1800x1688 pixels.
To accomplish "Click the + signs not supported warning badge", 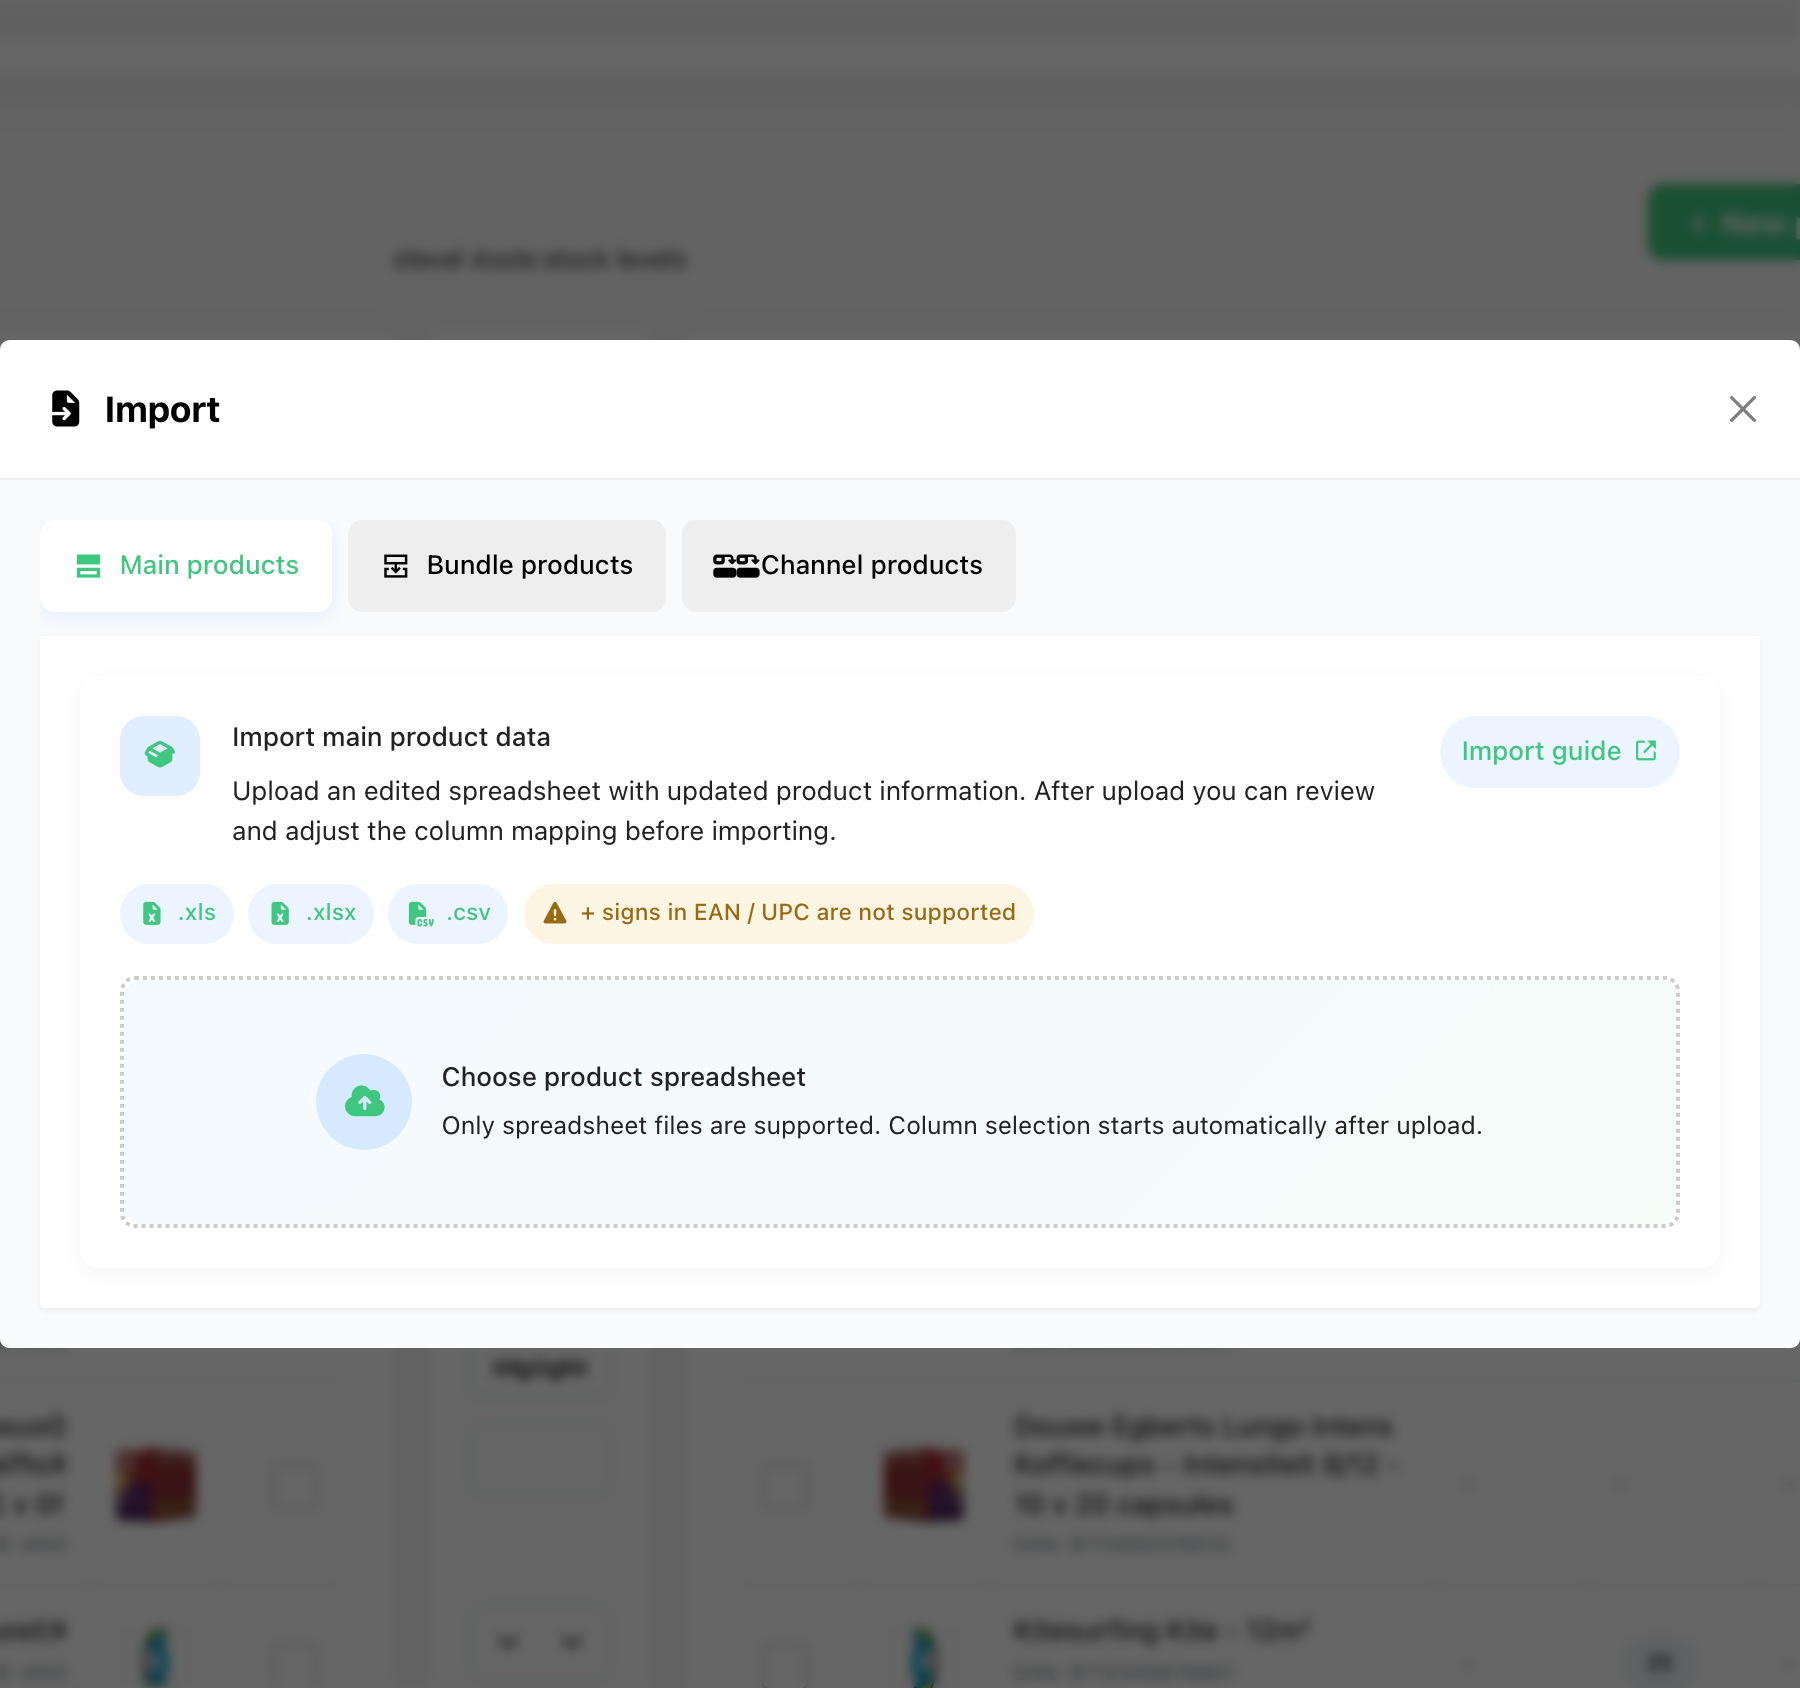I will pos(779,913).
